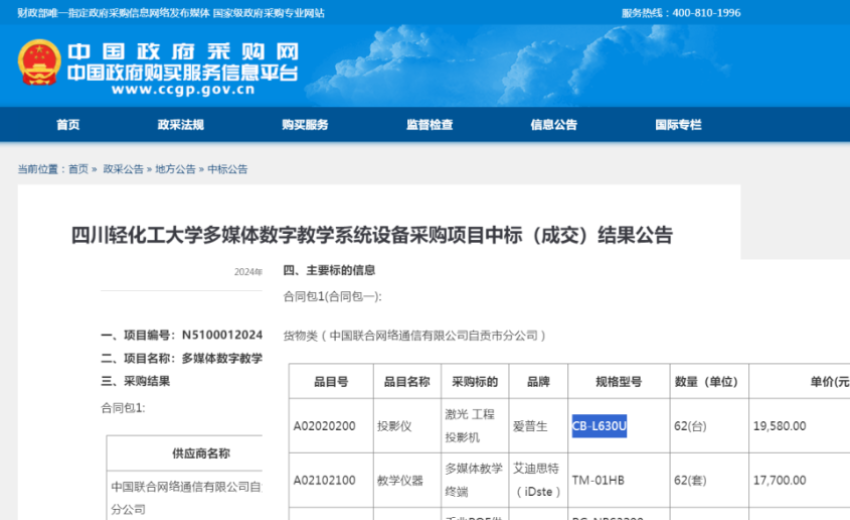Click the 品目号 column header
850x520 pixels.
click(331, 382)
